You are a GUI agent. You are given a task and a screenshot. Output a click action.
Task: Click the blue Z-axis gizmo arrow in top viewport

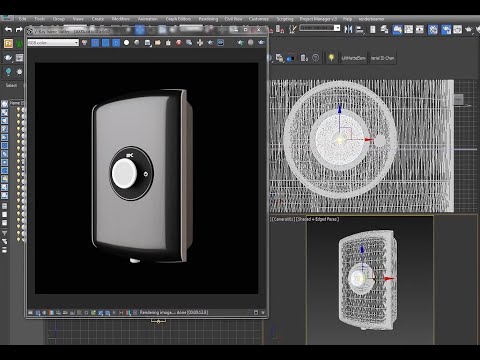(339, 110)
